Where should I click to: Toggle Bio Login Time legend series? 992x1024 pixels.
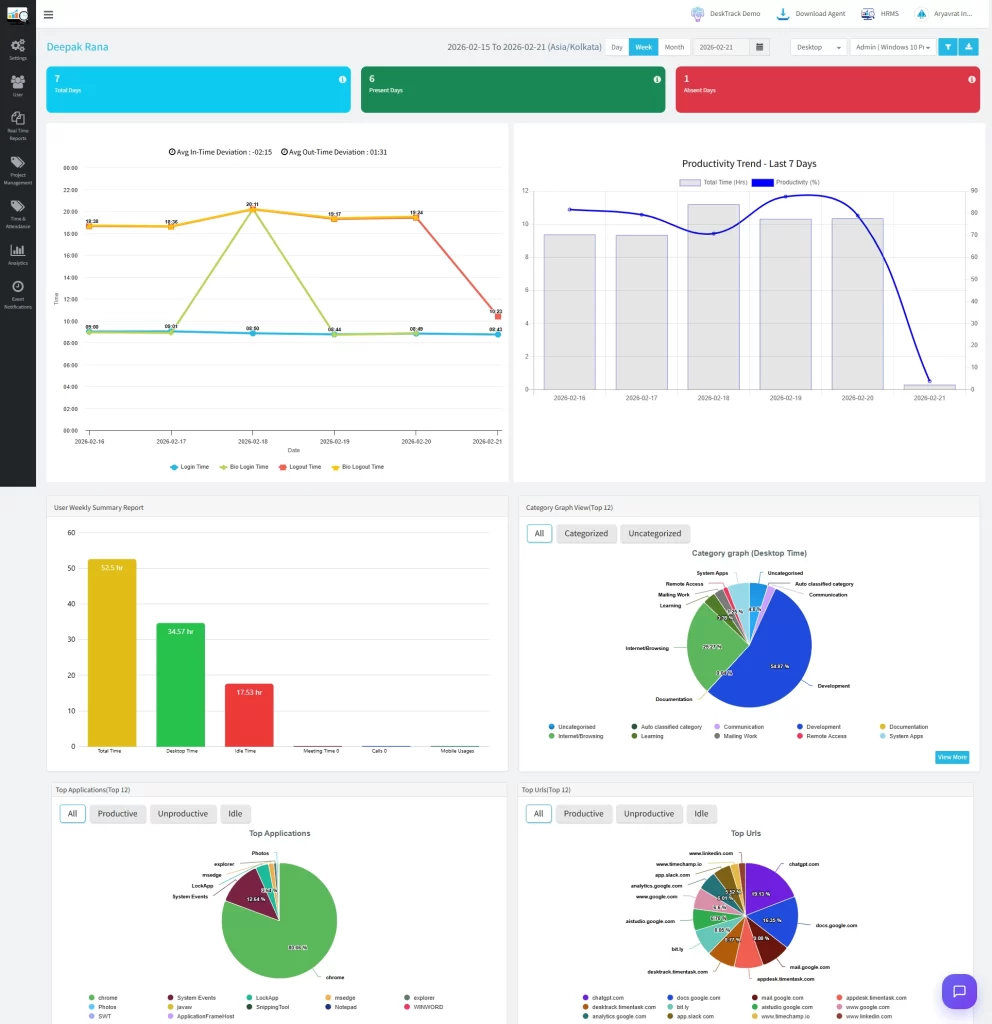click(244, 467)
